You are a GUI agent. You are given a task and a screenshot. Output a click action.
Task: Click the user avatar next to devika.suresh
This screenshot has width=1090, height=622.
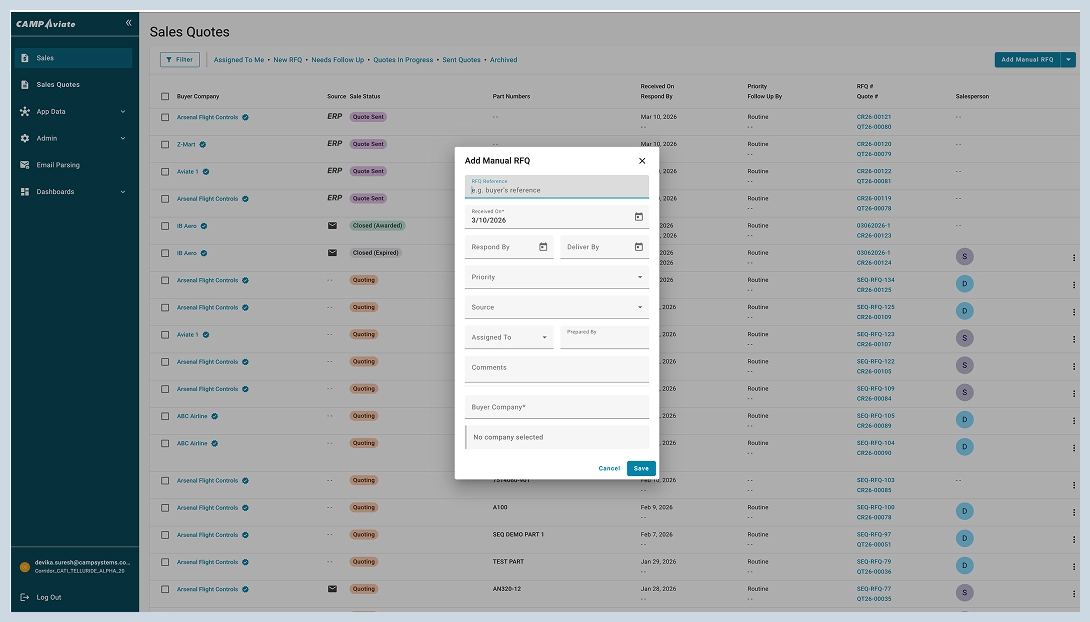pos(24,566)
